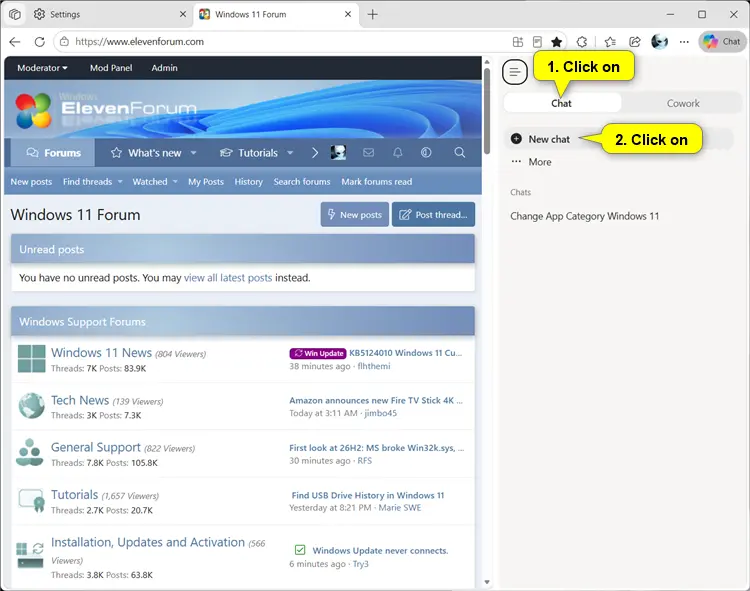This screenshot has height=591, width=750.
Task: Switch to the Chat tab in Copilot
Action: (562, 103)
